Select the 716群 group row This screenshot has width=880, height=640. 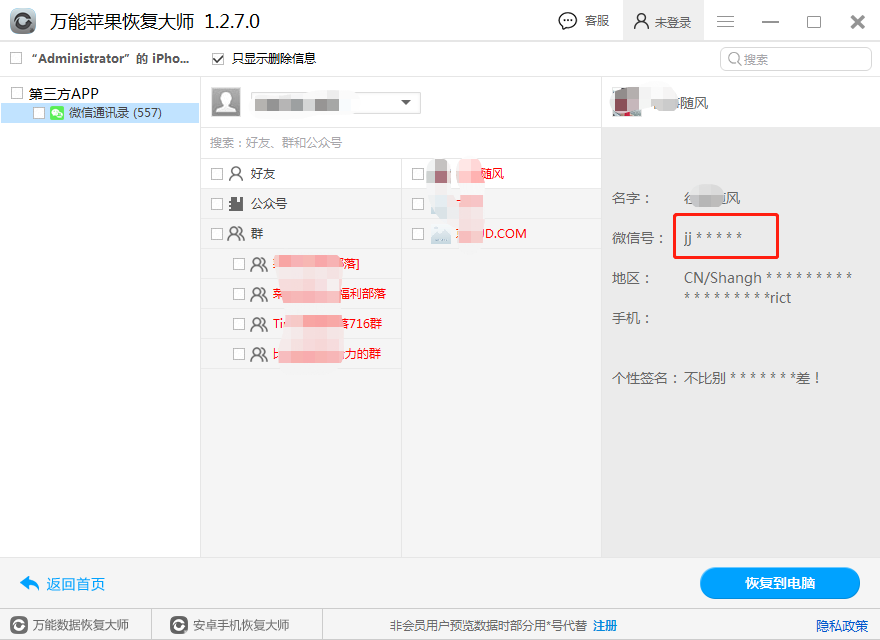(x=301, y=324)
